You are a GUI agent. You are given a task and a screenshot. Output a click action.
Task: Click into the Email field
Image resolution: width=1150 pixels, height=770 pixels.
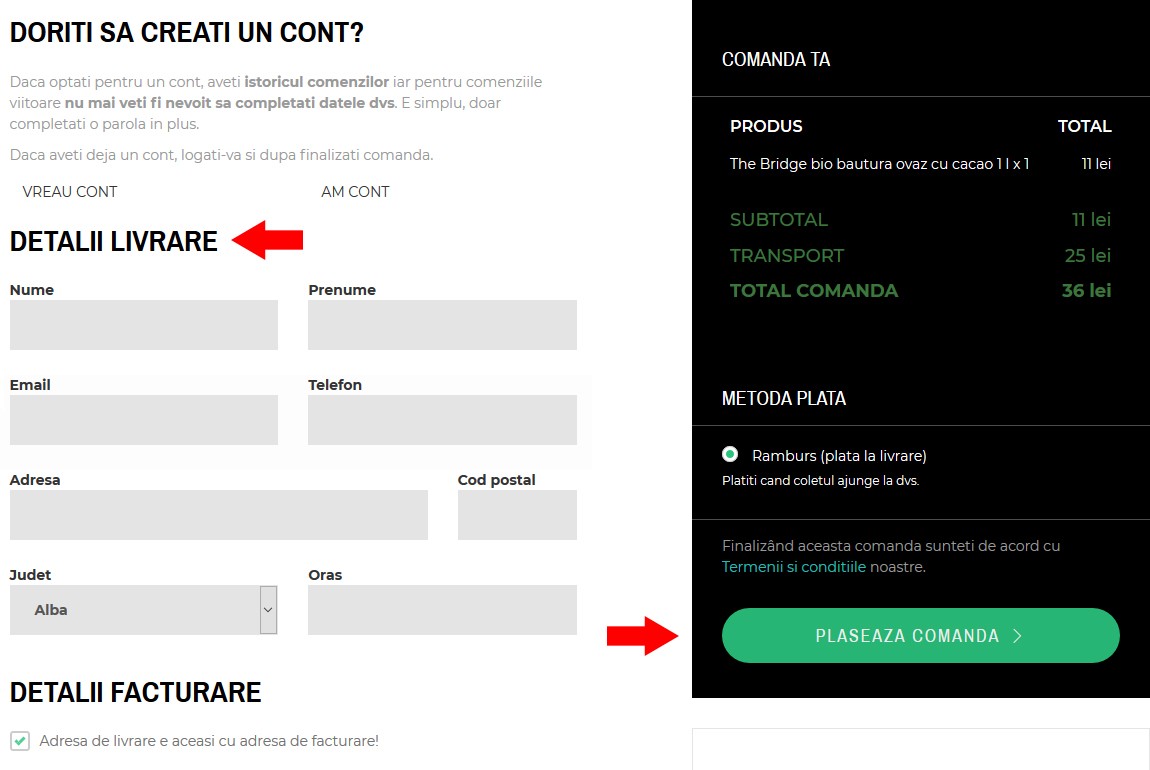(x=144, y=419)
